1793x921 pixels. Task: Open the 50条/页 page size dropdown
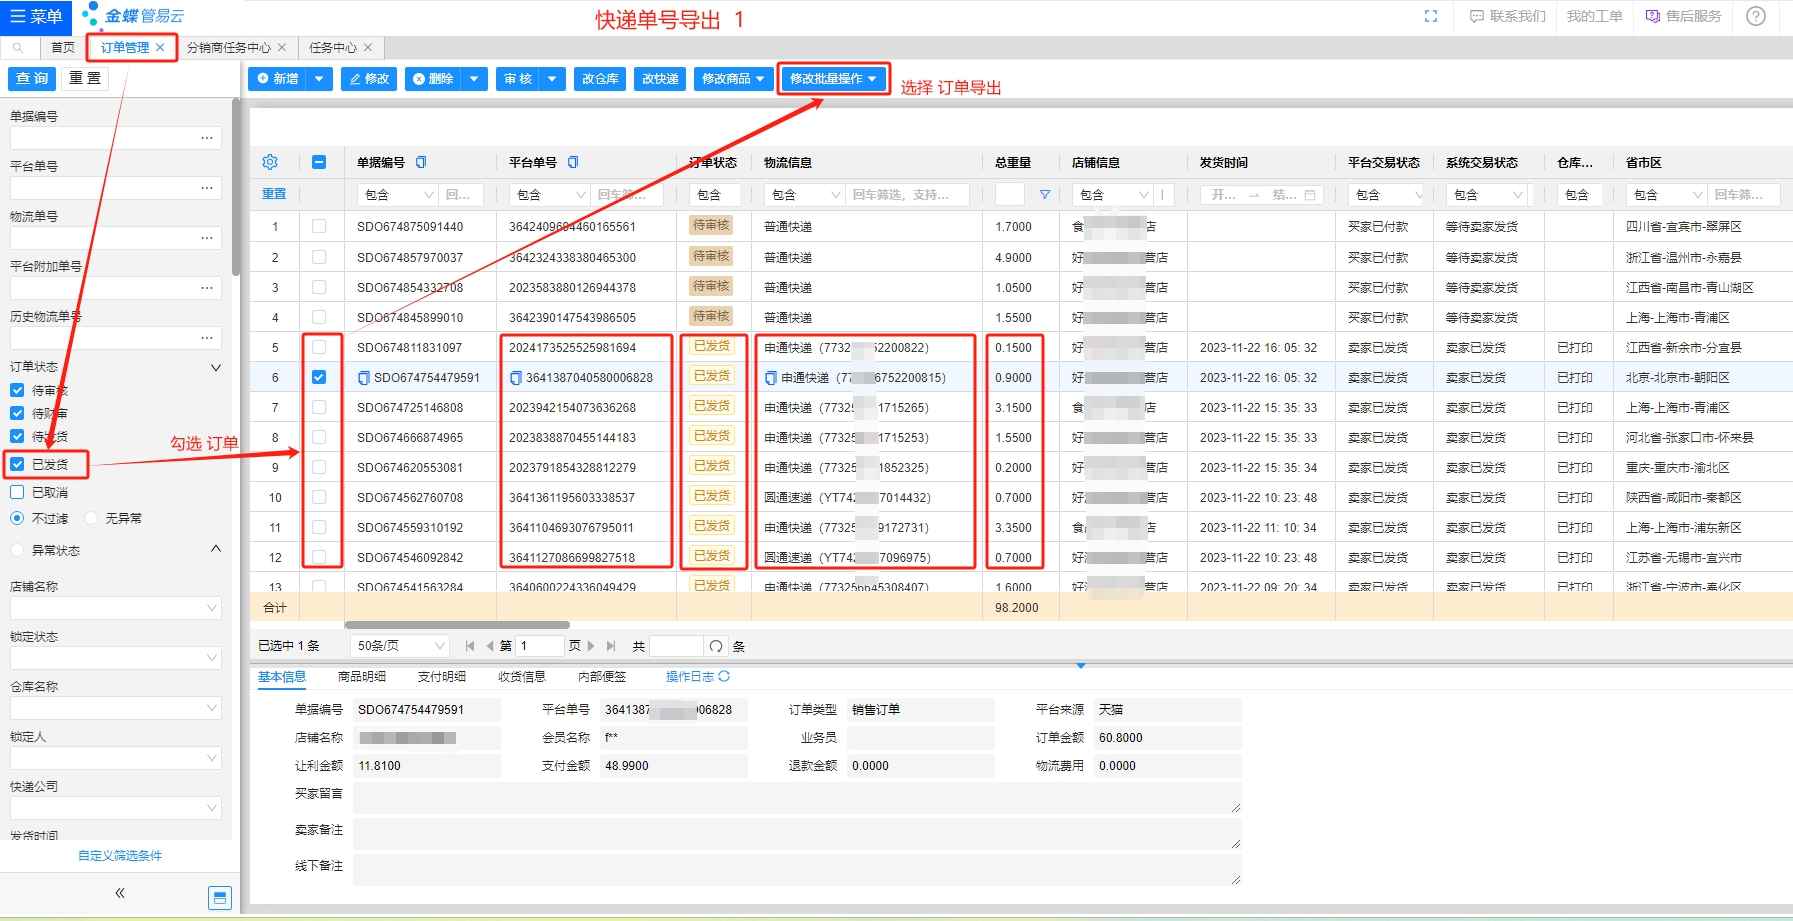click(399, 646)
